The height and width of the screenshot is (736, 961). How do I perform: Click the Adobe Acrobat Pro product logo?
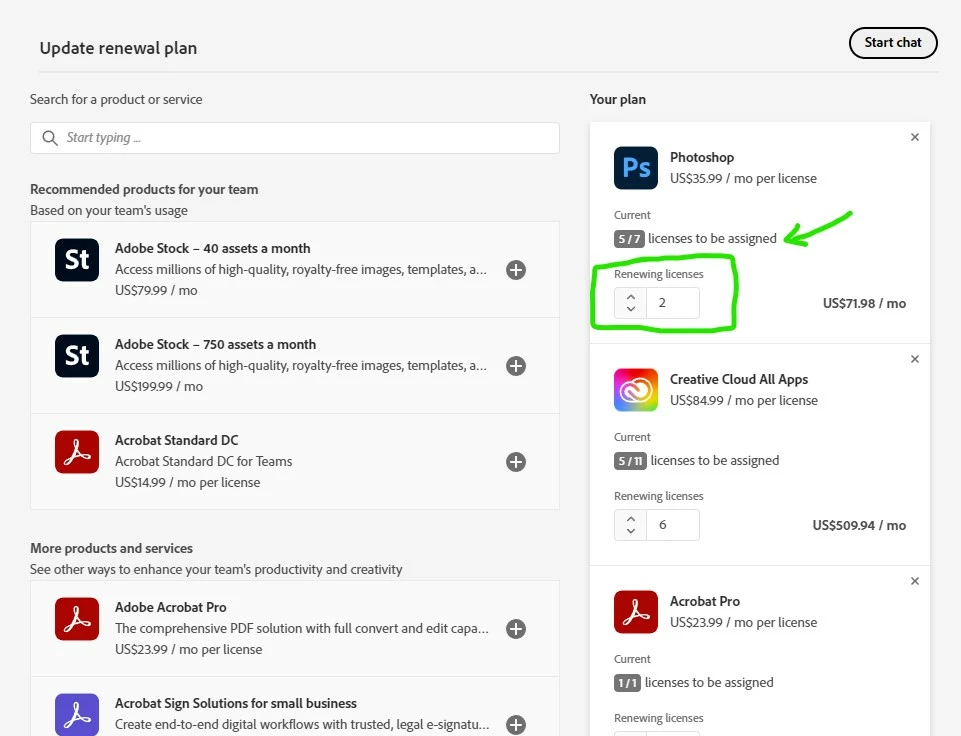77,618
